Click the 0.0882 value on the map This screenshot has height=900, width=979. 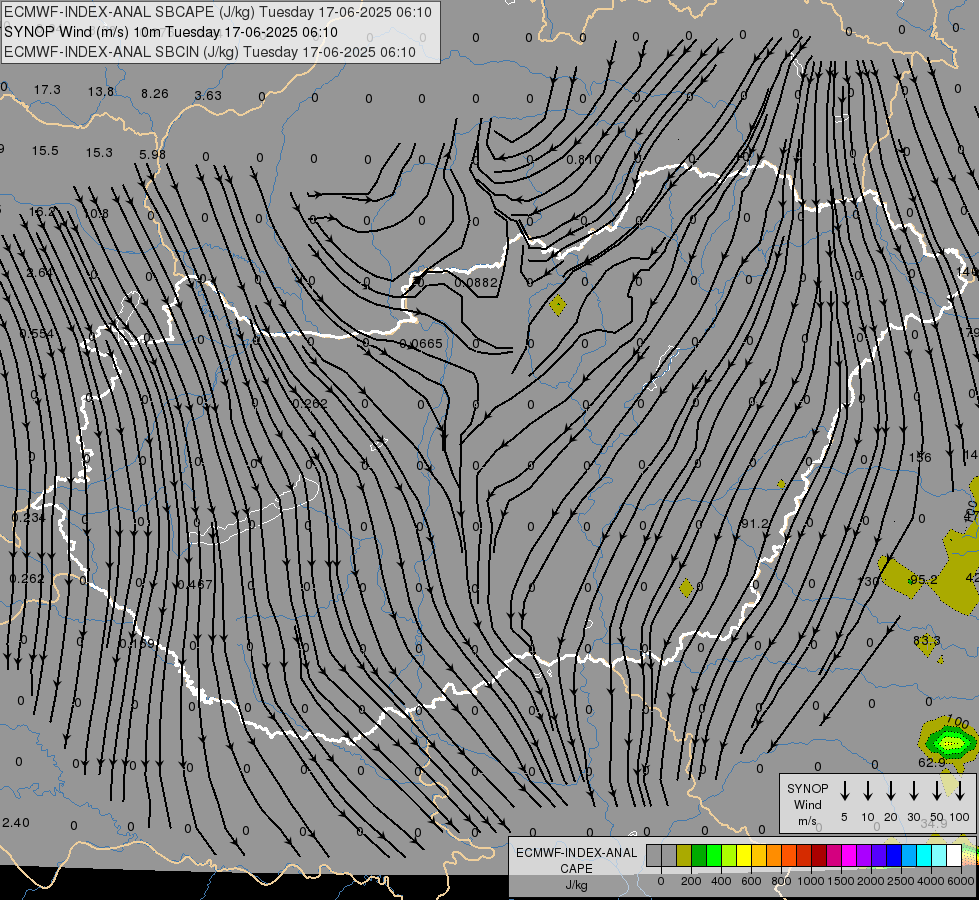(476, 283)
